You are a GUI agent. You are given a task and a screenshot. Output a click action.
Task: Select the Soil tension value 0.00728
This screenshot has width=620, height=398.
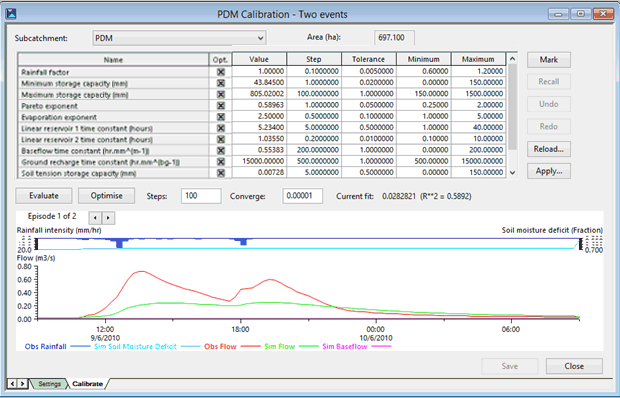[259, 172]
